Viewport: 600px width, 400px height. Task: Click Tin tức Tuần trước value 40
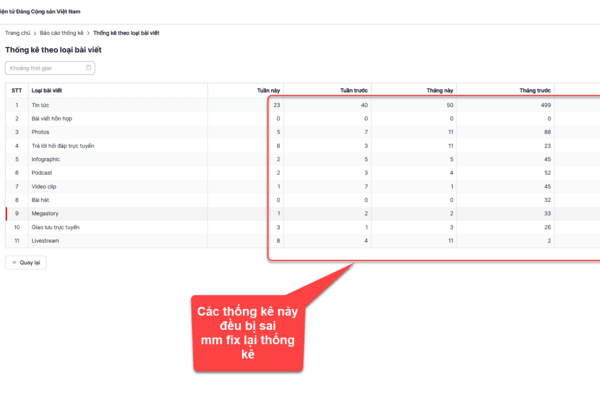pyautogui.click(x=364, y=105)
